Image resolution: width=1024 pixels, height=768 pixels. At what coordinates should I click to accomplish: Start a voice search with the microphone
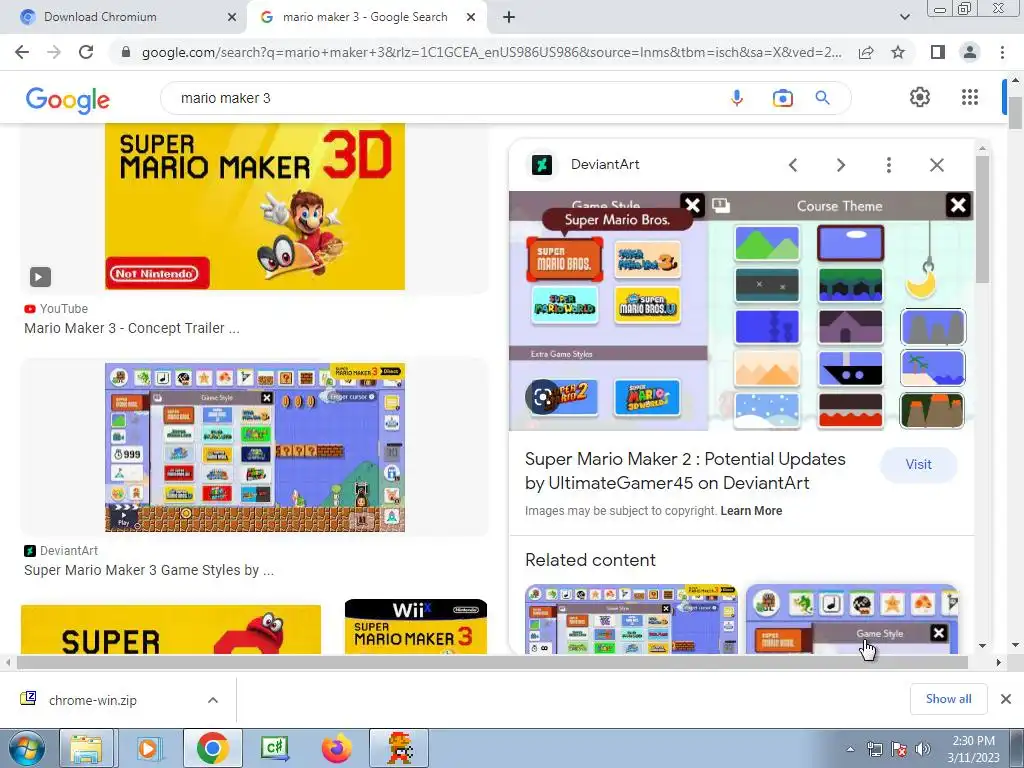coord(737,98)
